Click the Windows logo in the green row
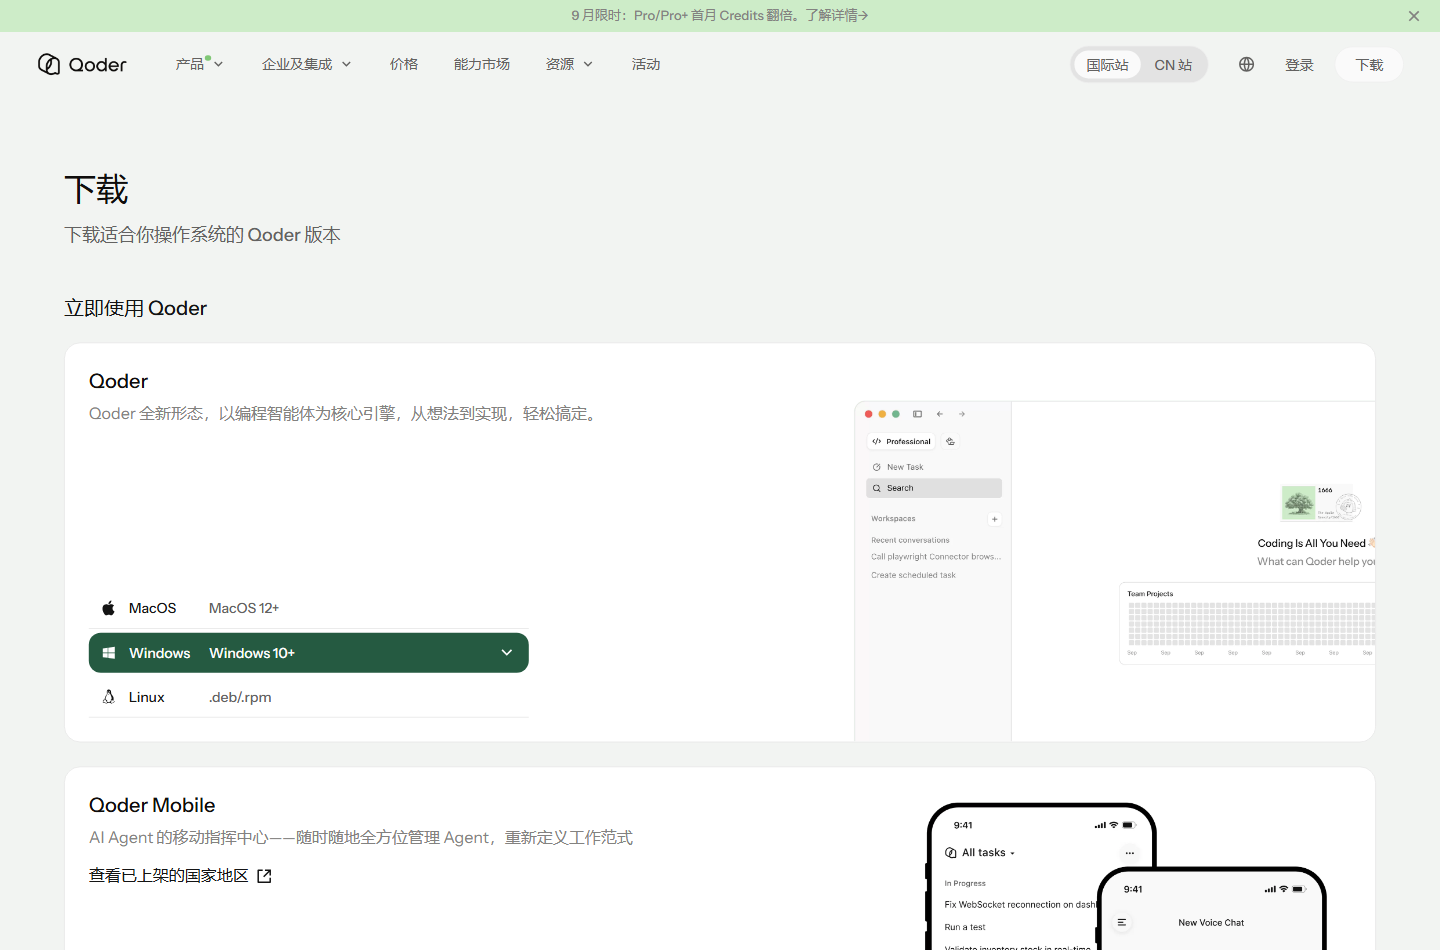This screenshot has width=1440, height=950. [109, 653]
